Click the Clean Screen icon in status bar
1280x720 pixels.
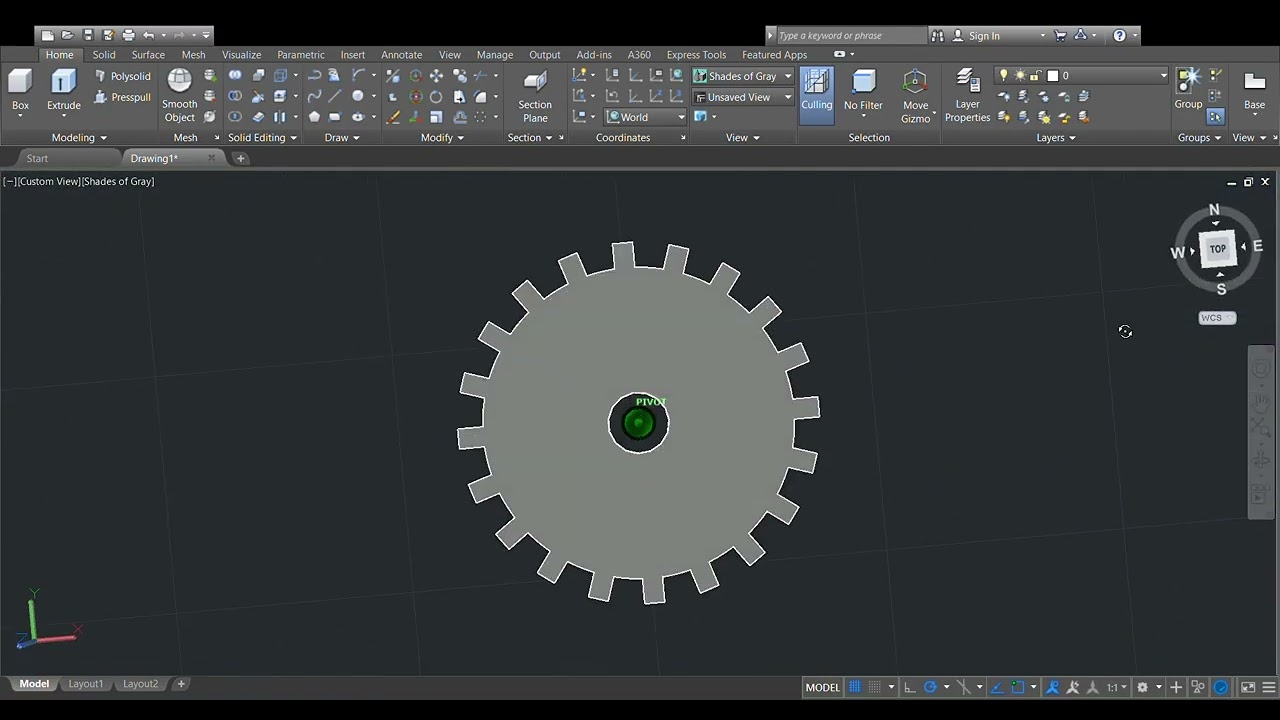[x=1248, y=687]
